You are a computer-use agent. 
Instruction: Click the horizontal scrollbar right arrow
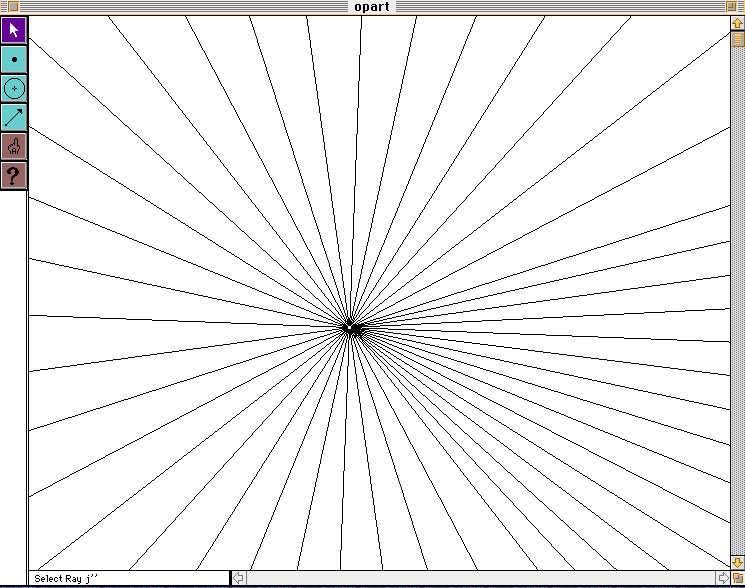[722, 578]
